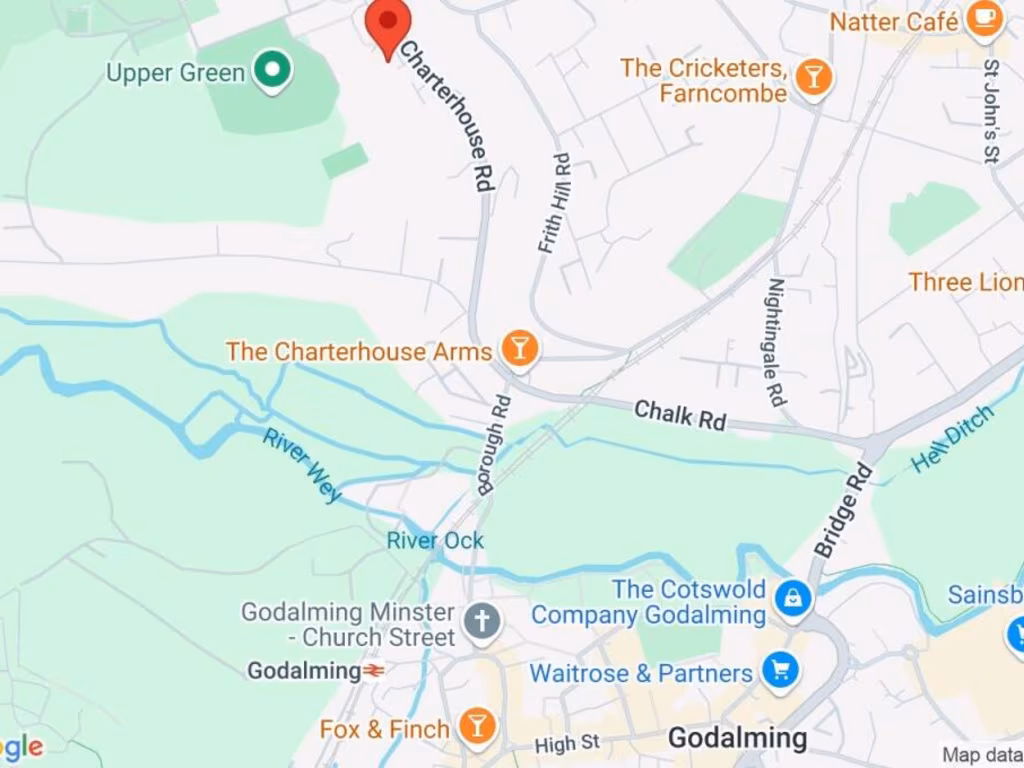Click the red location pin on Charterhouse Rd
The width and height of the screenshot is (1024, 768).
[x=388, y=26]
